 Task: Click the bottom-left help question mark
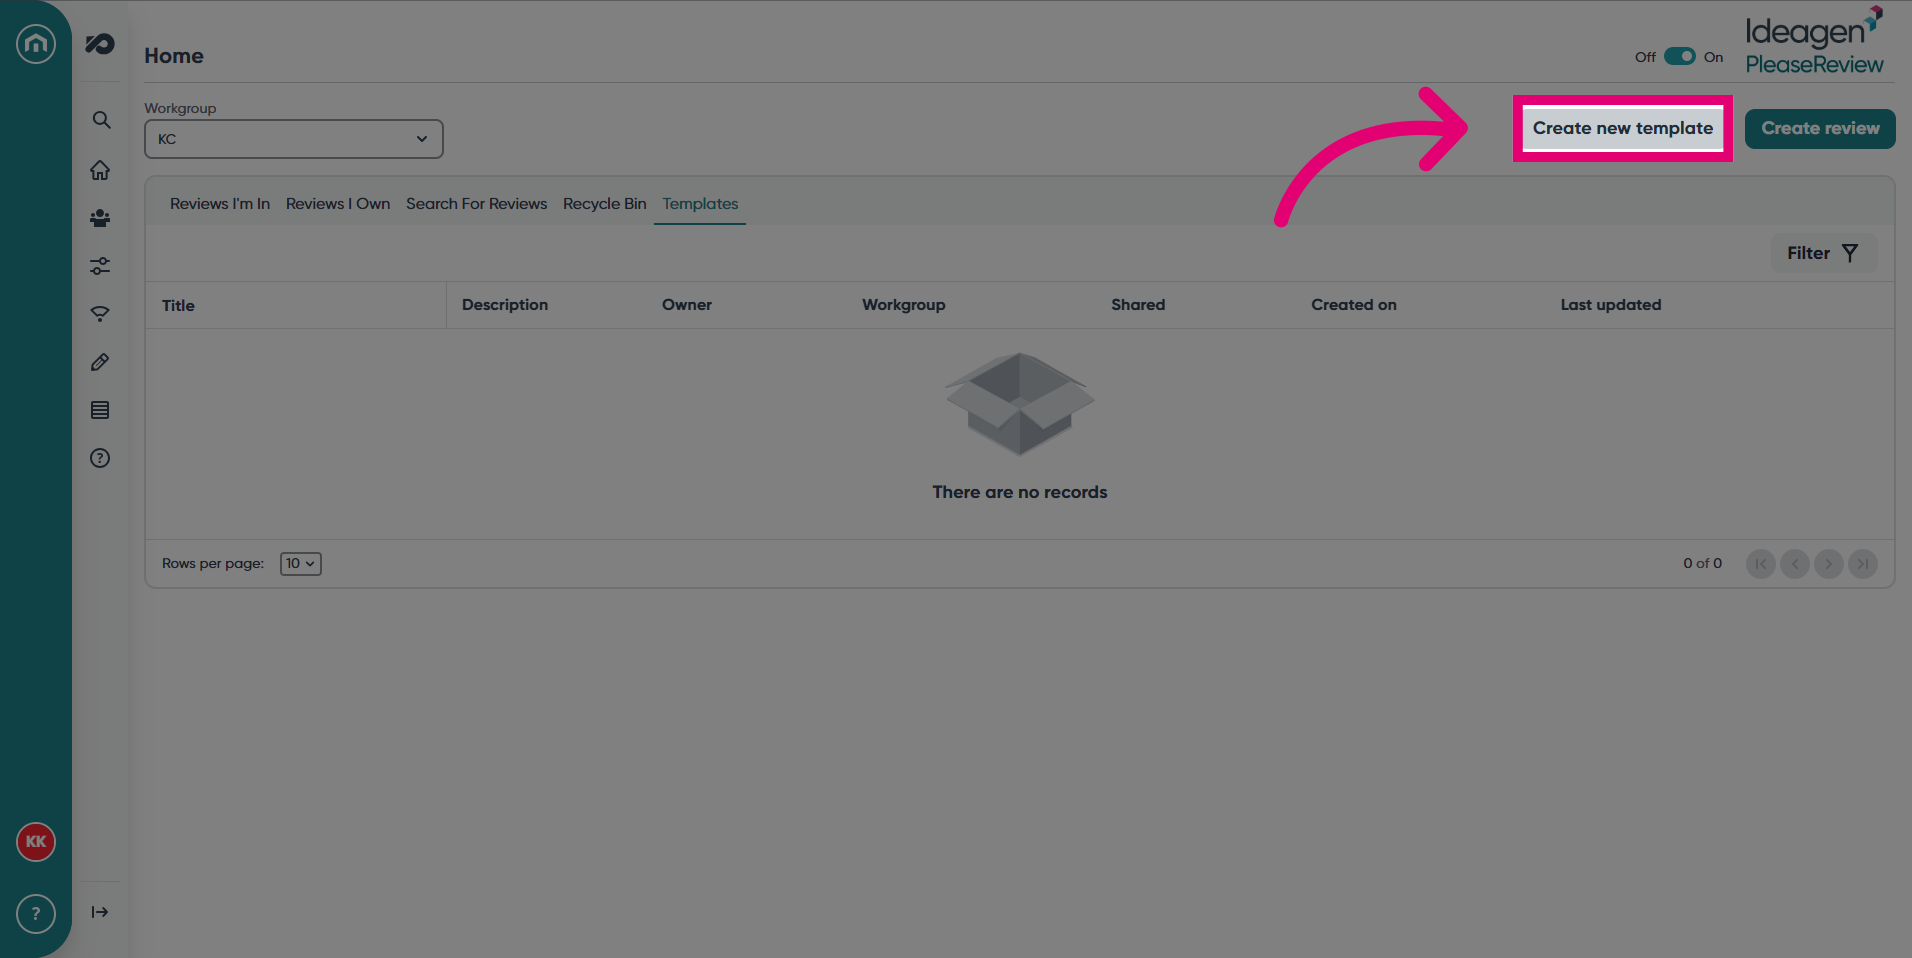pyautogui.click(x=36, y=914)
